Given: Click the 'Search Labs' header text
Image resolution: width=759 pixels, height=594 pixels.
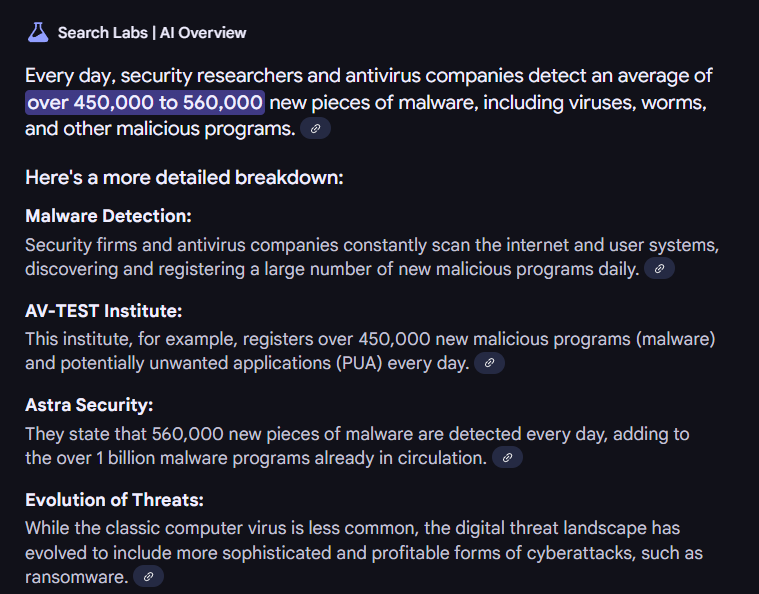Looking at the screenshot, I should 103,33.
